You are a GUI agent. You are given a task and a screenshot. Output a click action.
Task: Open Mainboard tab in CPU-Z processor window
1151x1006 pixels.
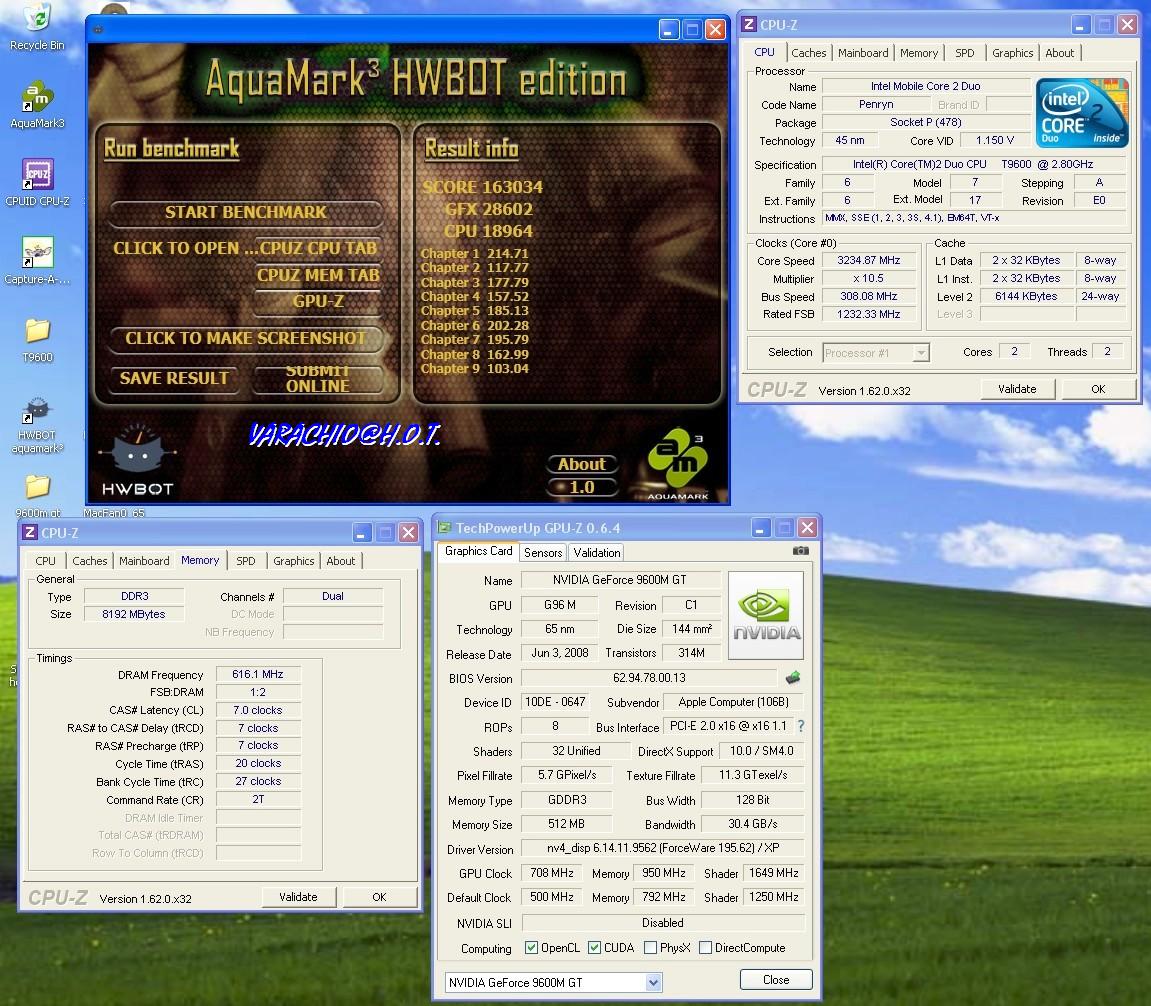tap(863, 53)
